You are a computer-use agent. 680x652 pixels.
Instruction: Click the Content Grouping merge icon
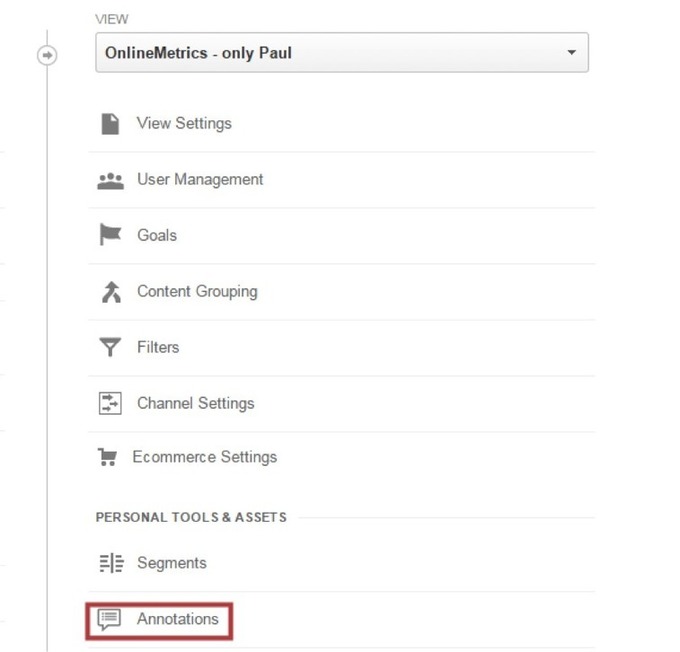111,292
